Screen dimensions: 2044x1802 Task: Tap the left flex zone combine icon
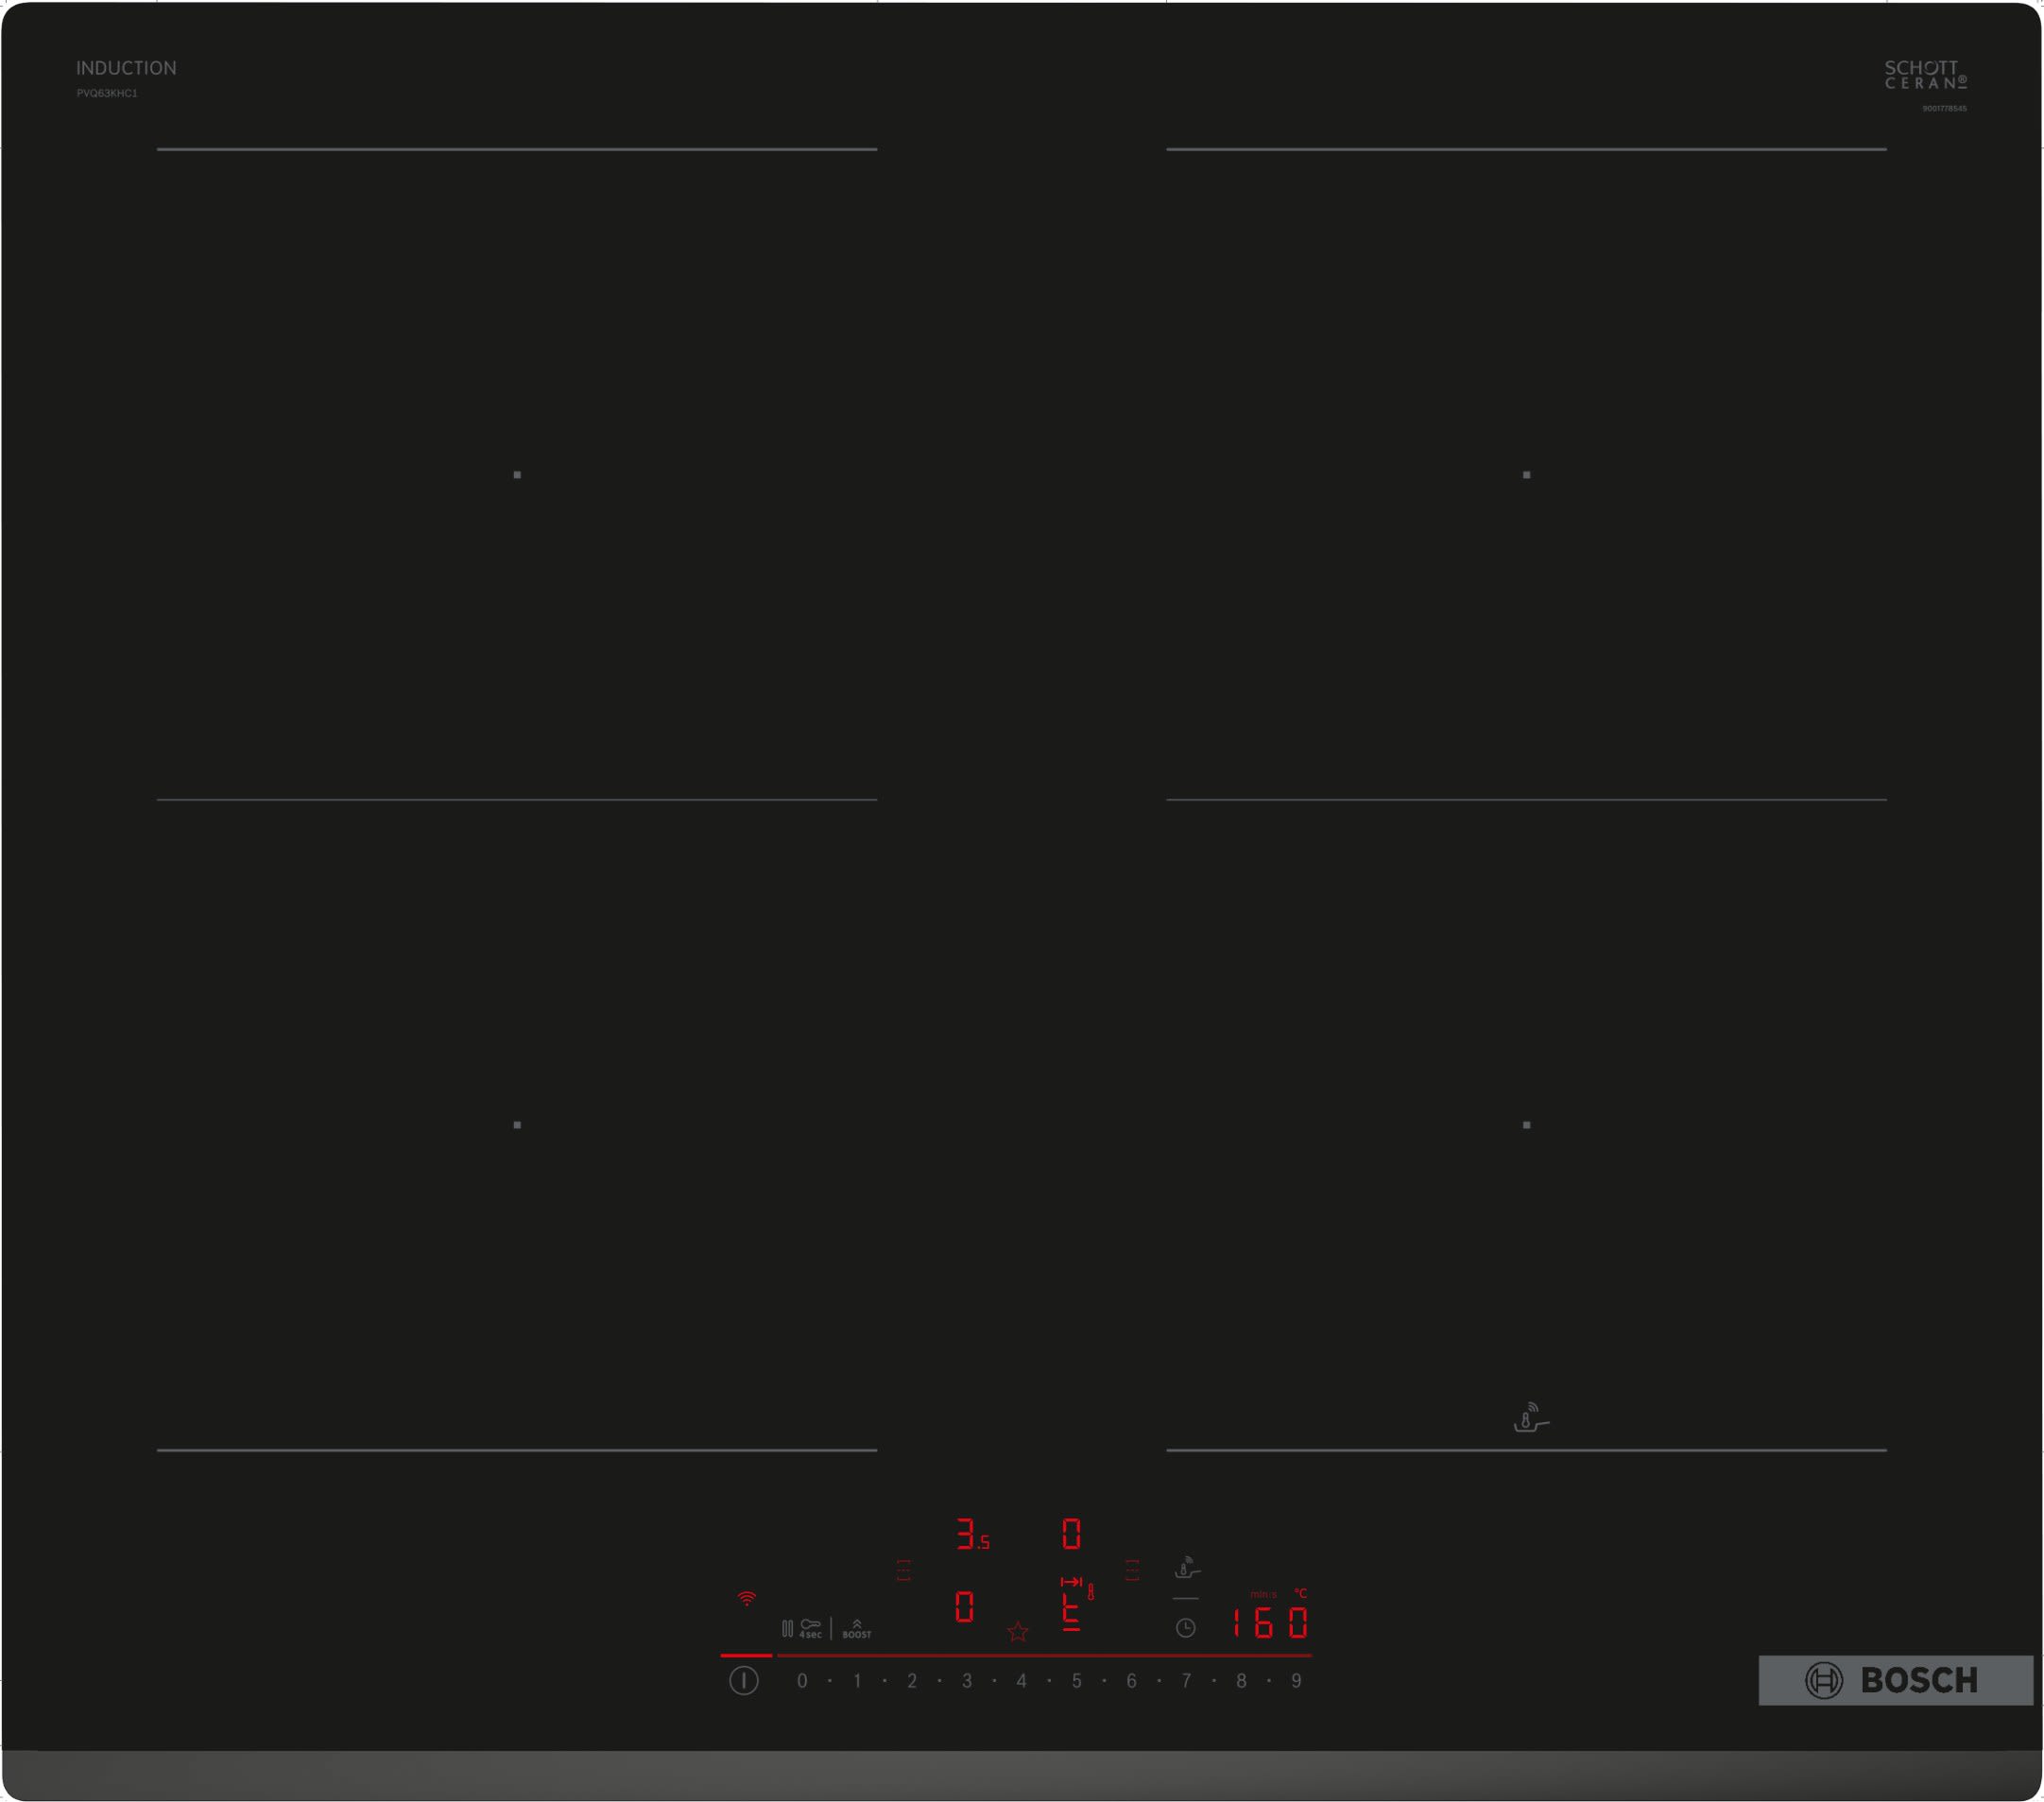pyautogui.click(x=903, y=1570)
